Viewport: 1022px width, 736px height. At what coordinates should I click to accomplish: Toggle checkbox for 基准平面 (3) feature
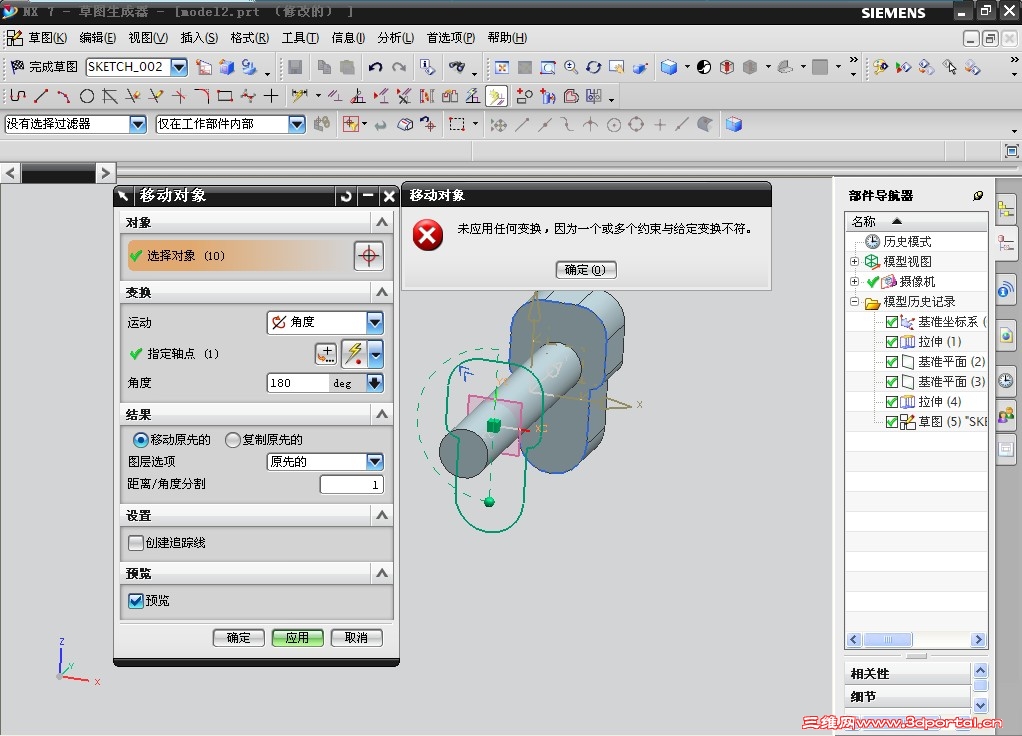tap(892, 382)
